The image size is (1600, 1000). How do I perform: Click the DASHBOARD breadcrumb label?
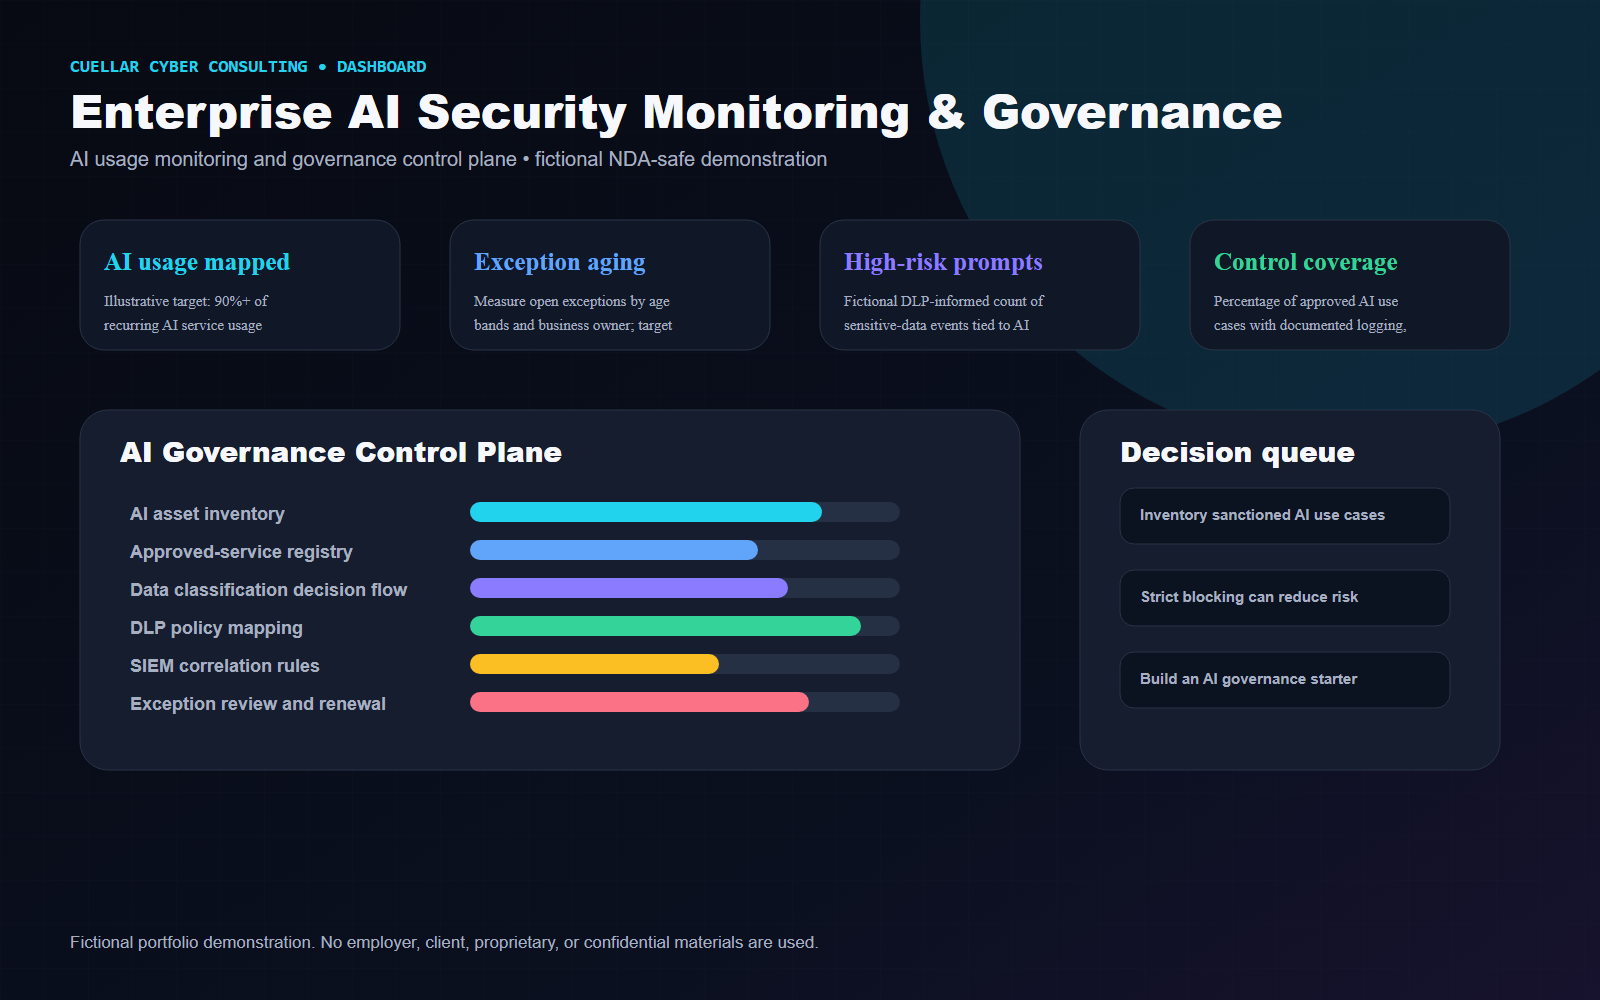381,67
